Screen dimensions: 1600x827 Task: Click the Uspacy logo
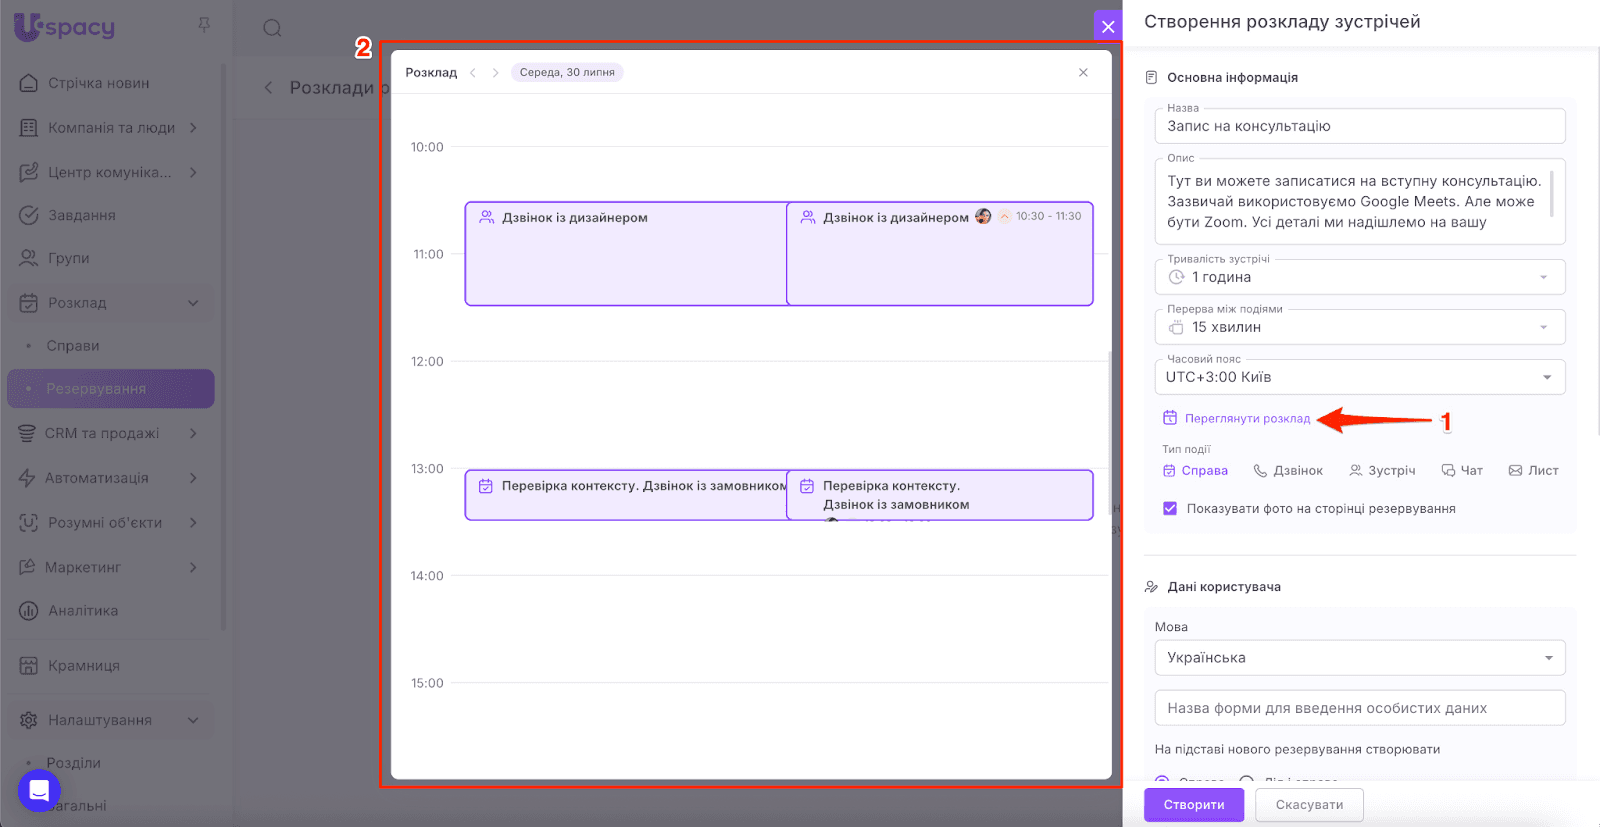65,26
